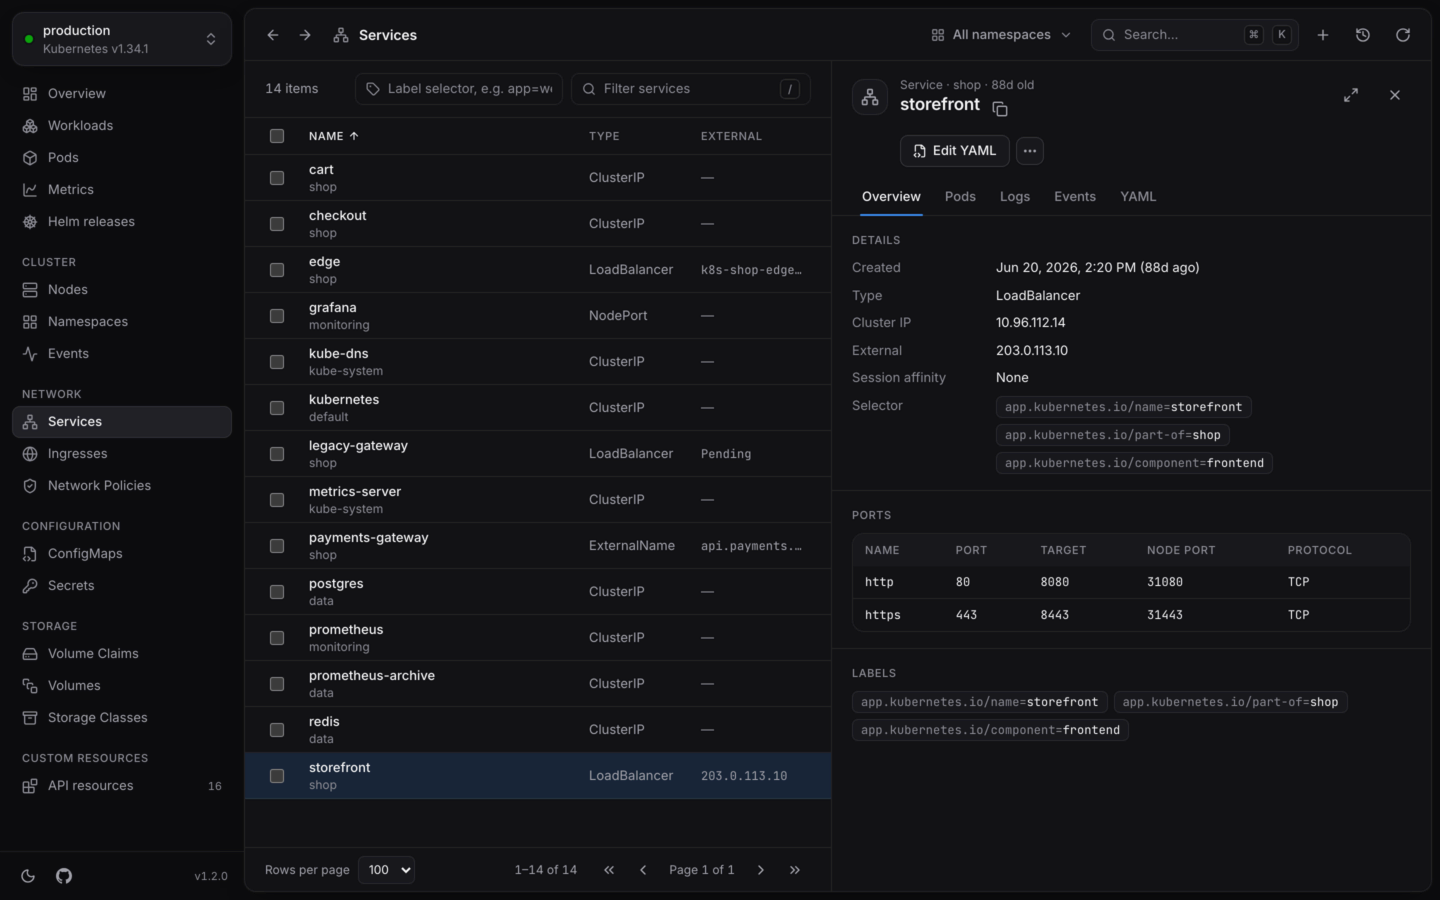Check the storefront service row

tap(277, 776)
